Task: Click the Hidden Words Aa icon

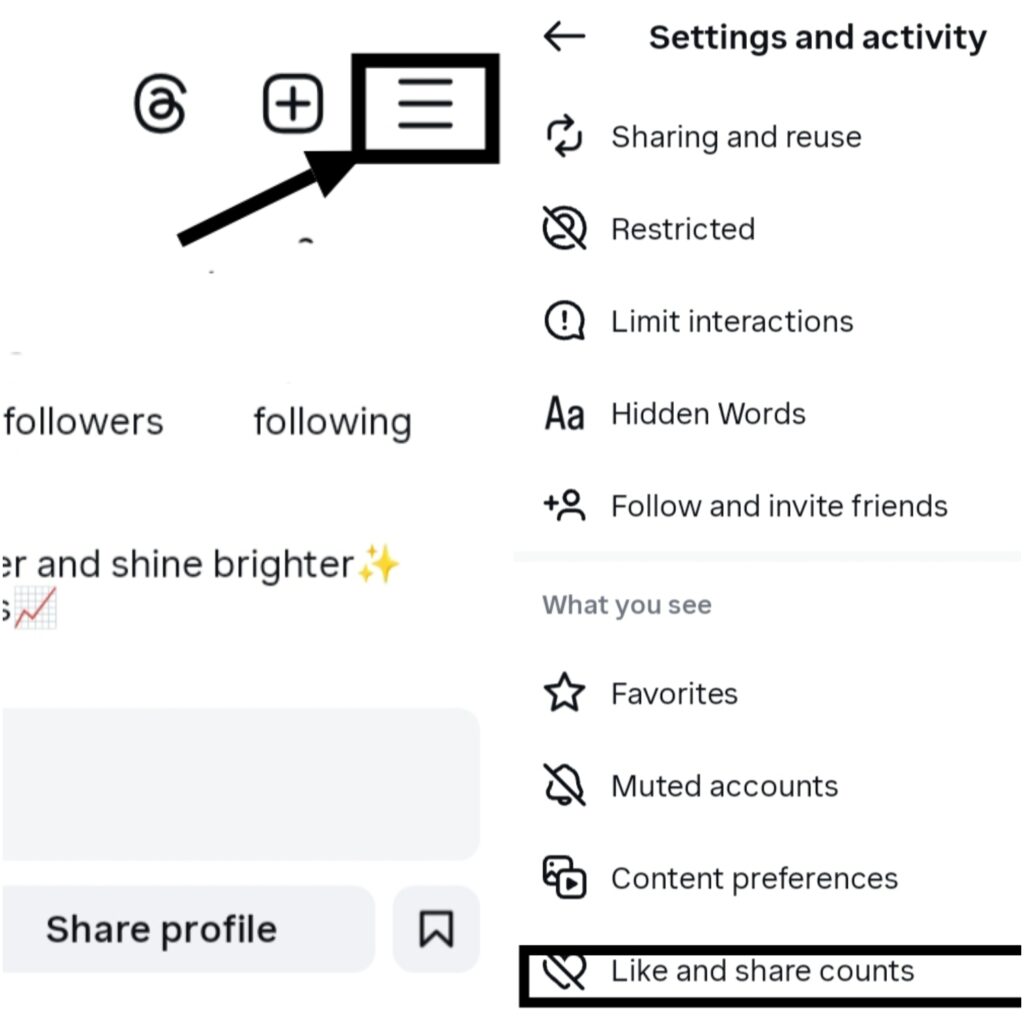Action: (564, 414)
